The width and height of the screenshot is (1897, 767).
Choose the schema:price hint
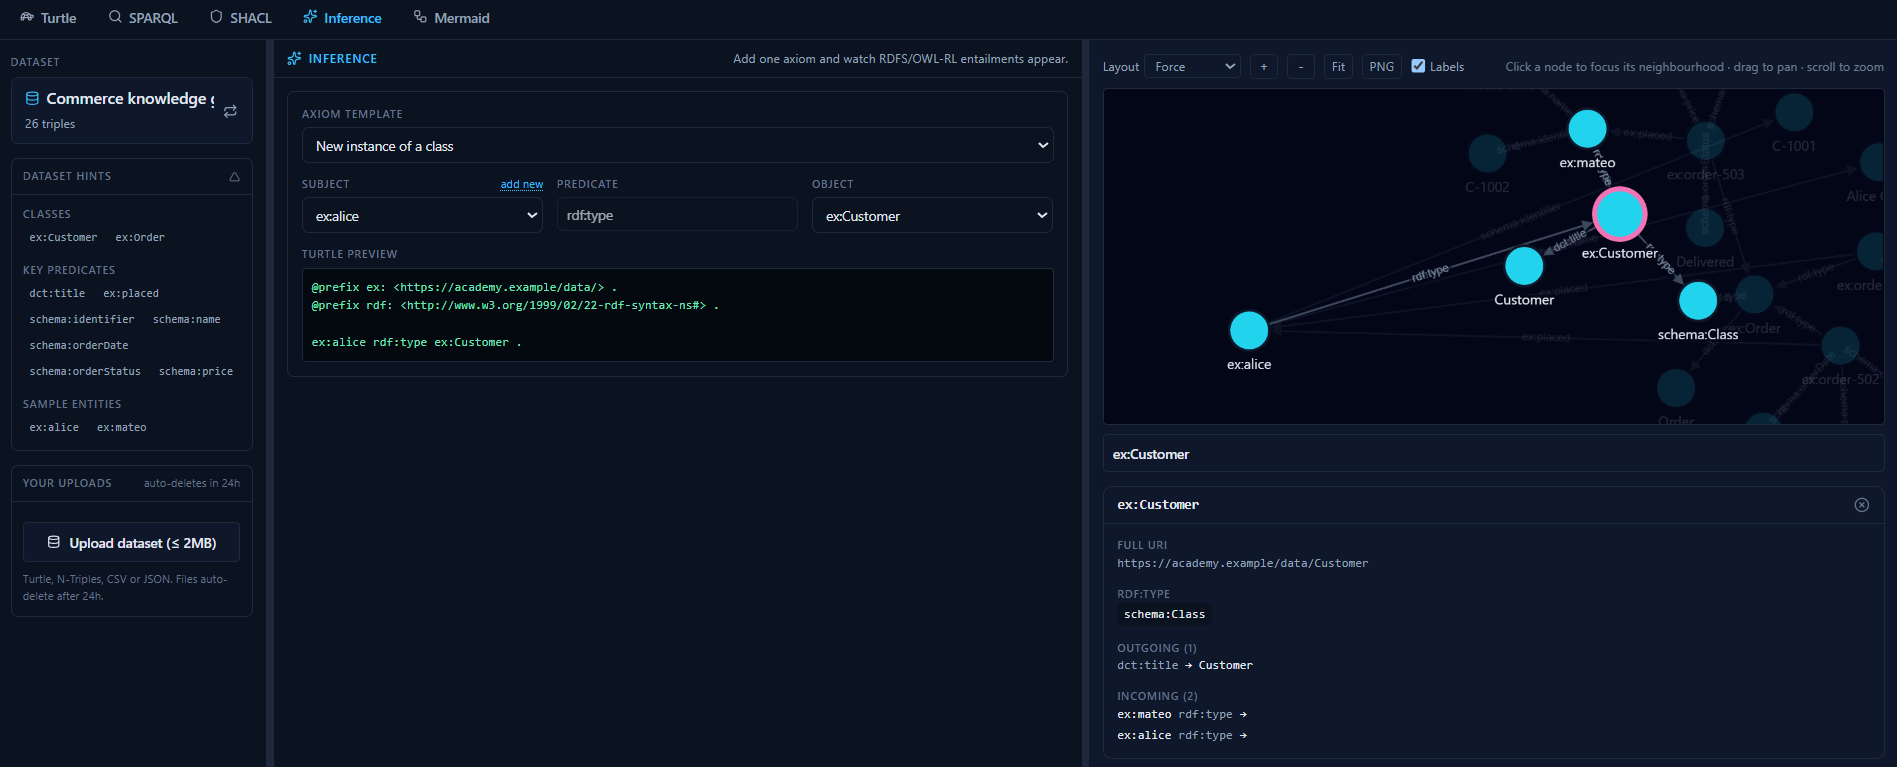click(x=196, y=372)
